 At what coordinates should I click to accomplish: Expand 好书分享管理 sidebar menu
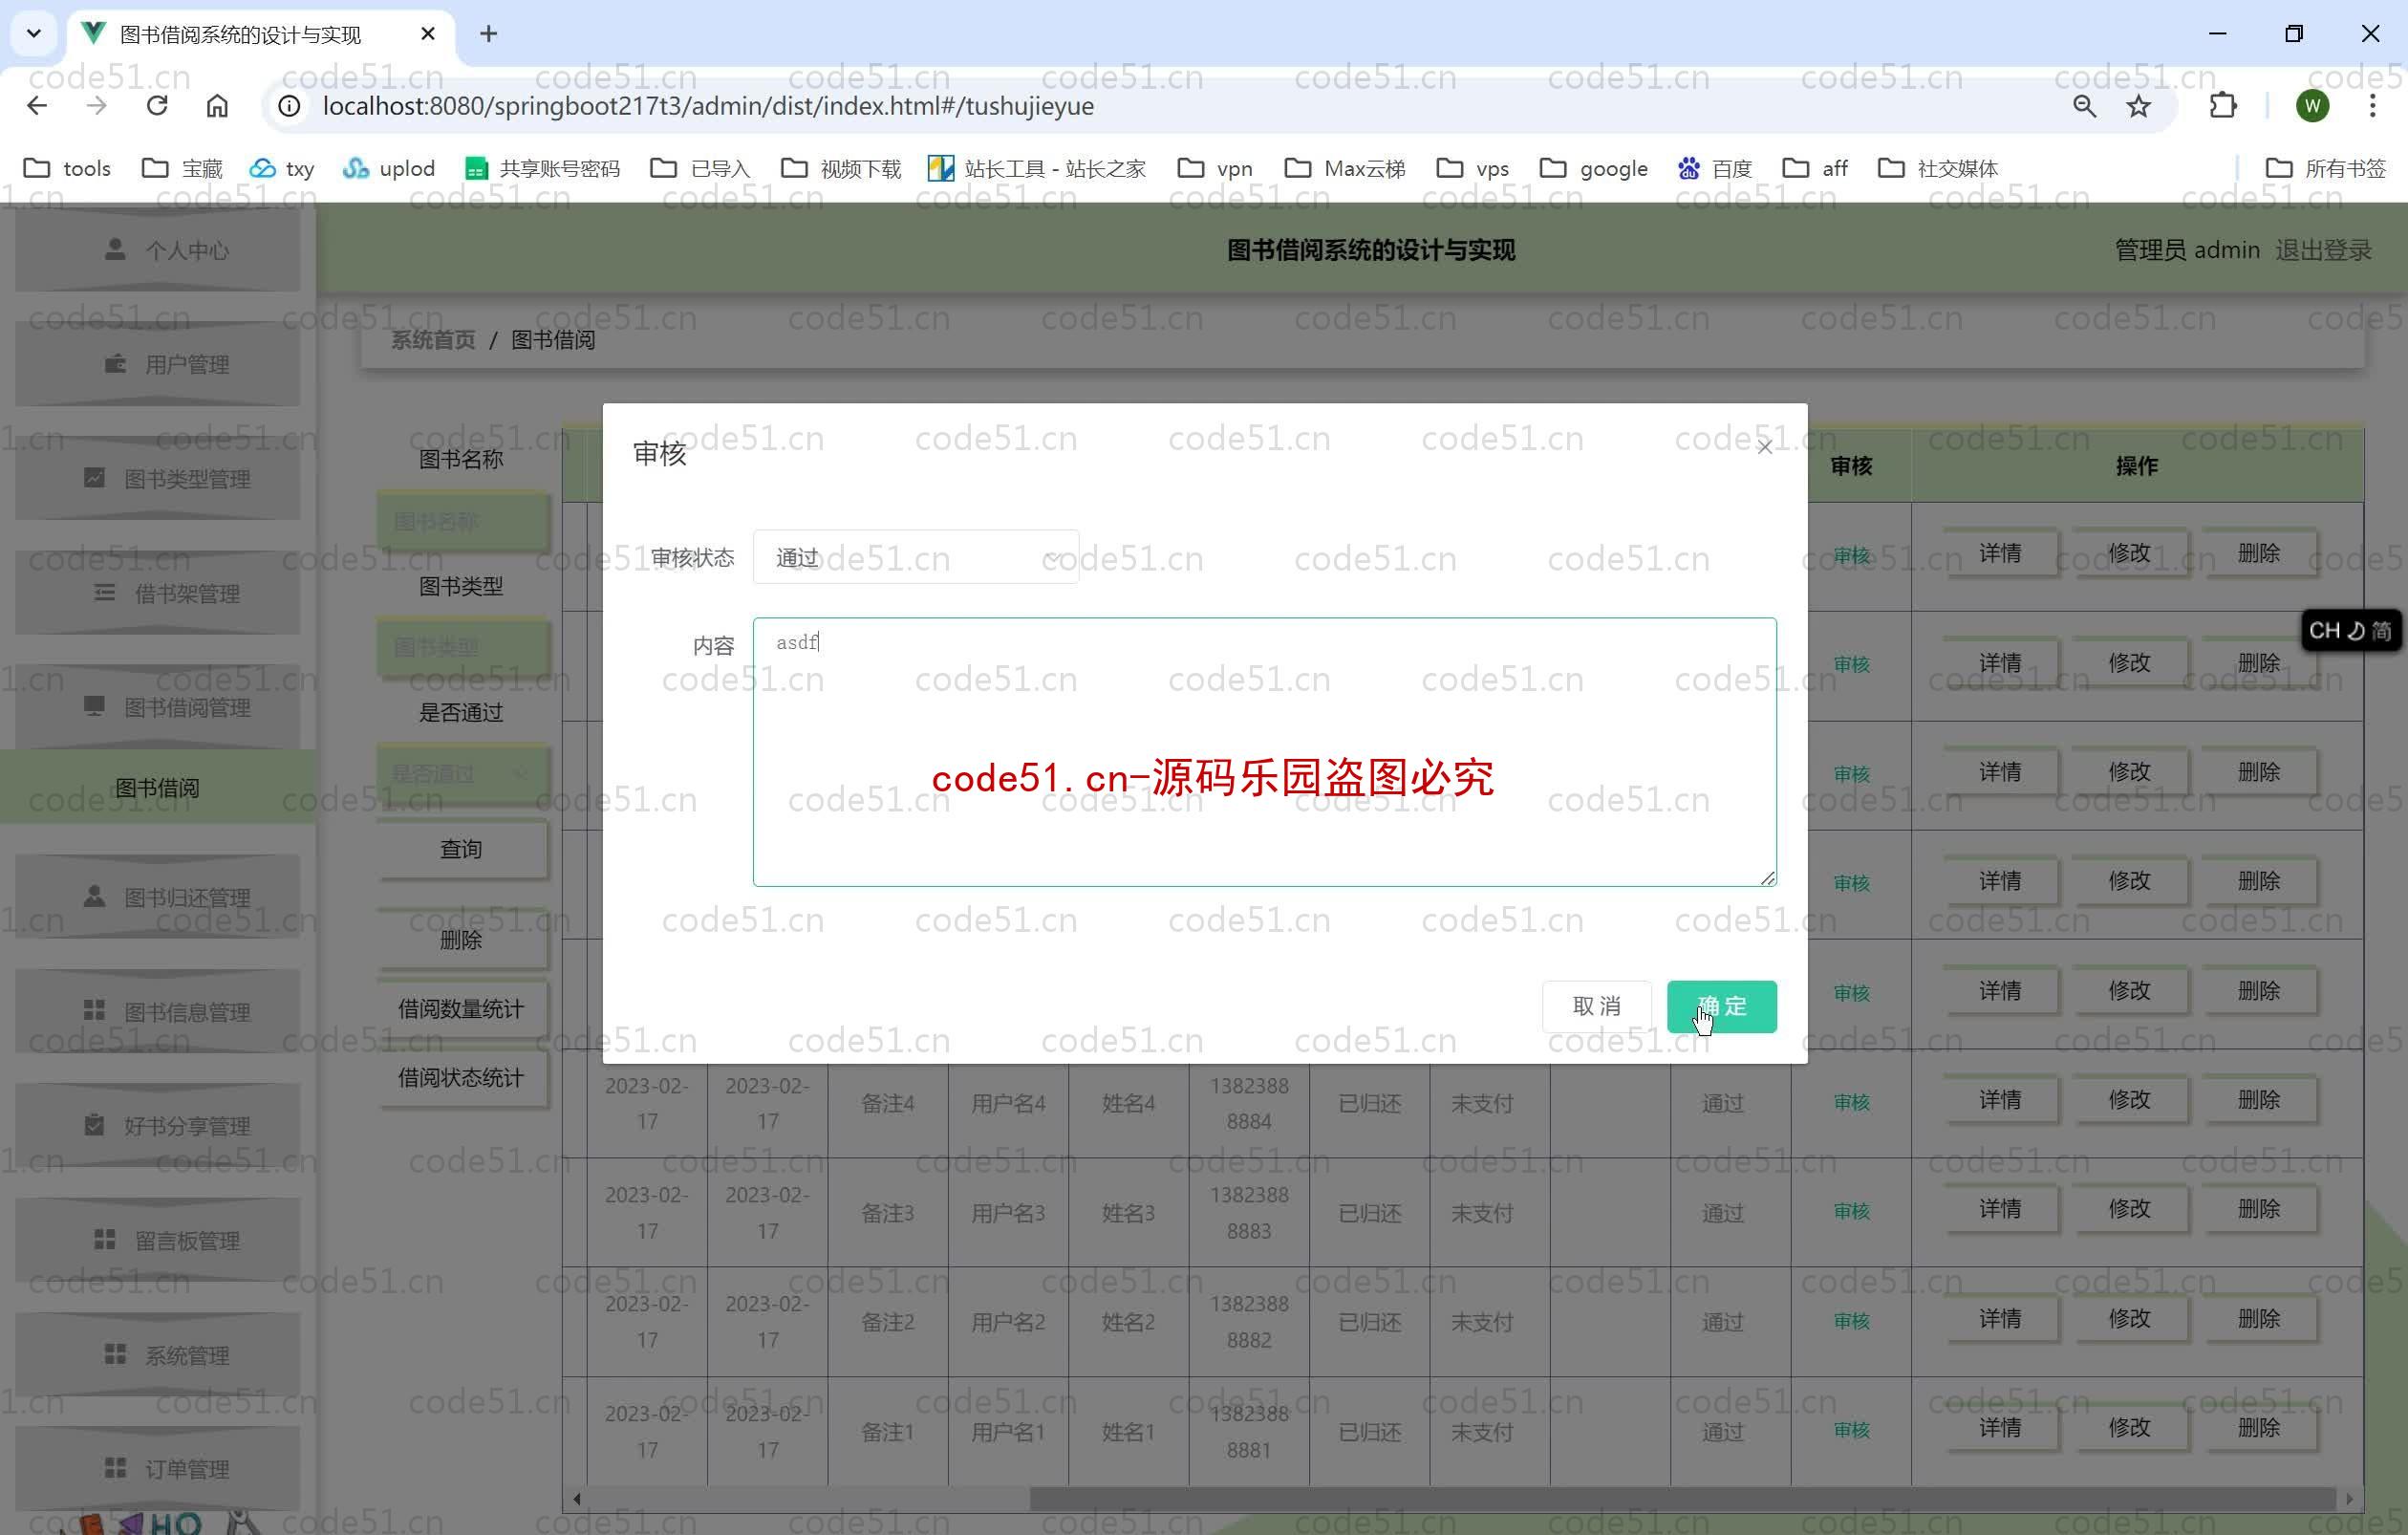(157, 1126)
